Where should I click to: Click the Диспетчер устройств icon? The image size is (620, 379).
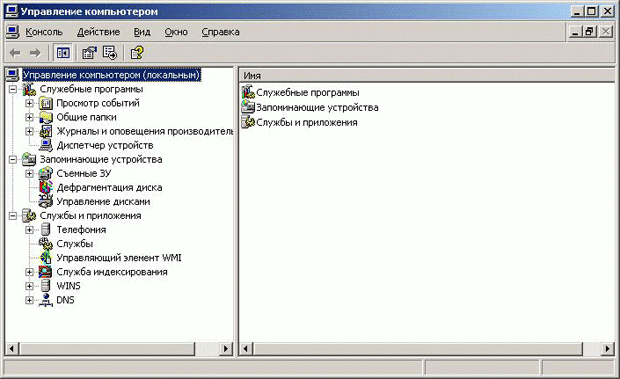click(46, 145)
